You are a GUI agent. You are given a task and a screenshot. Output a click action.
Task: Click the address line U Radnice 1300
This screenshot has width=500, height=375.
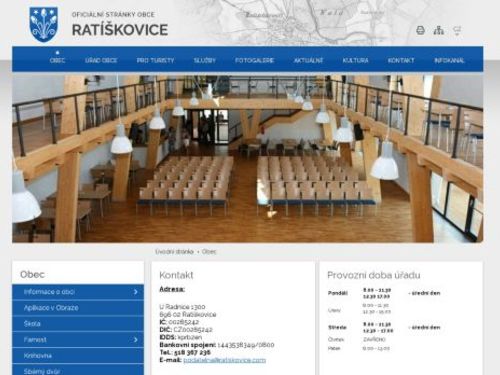tap(182, 307)
